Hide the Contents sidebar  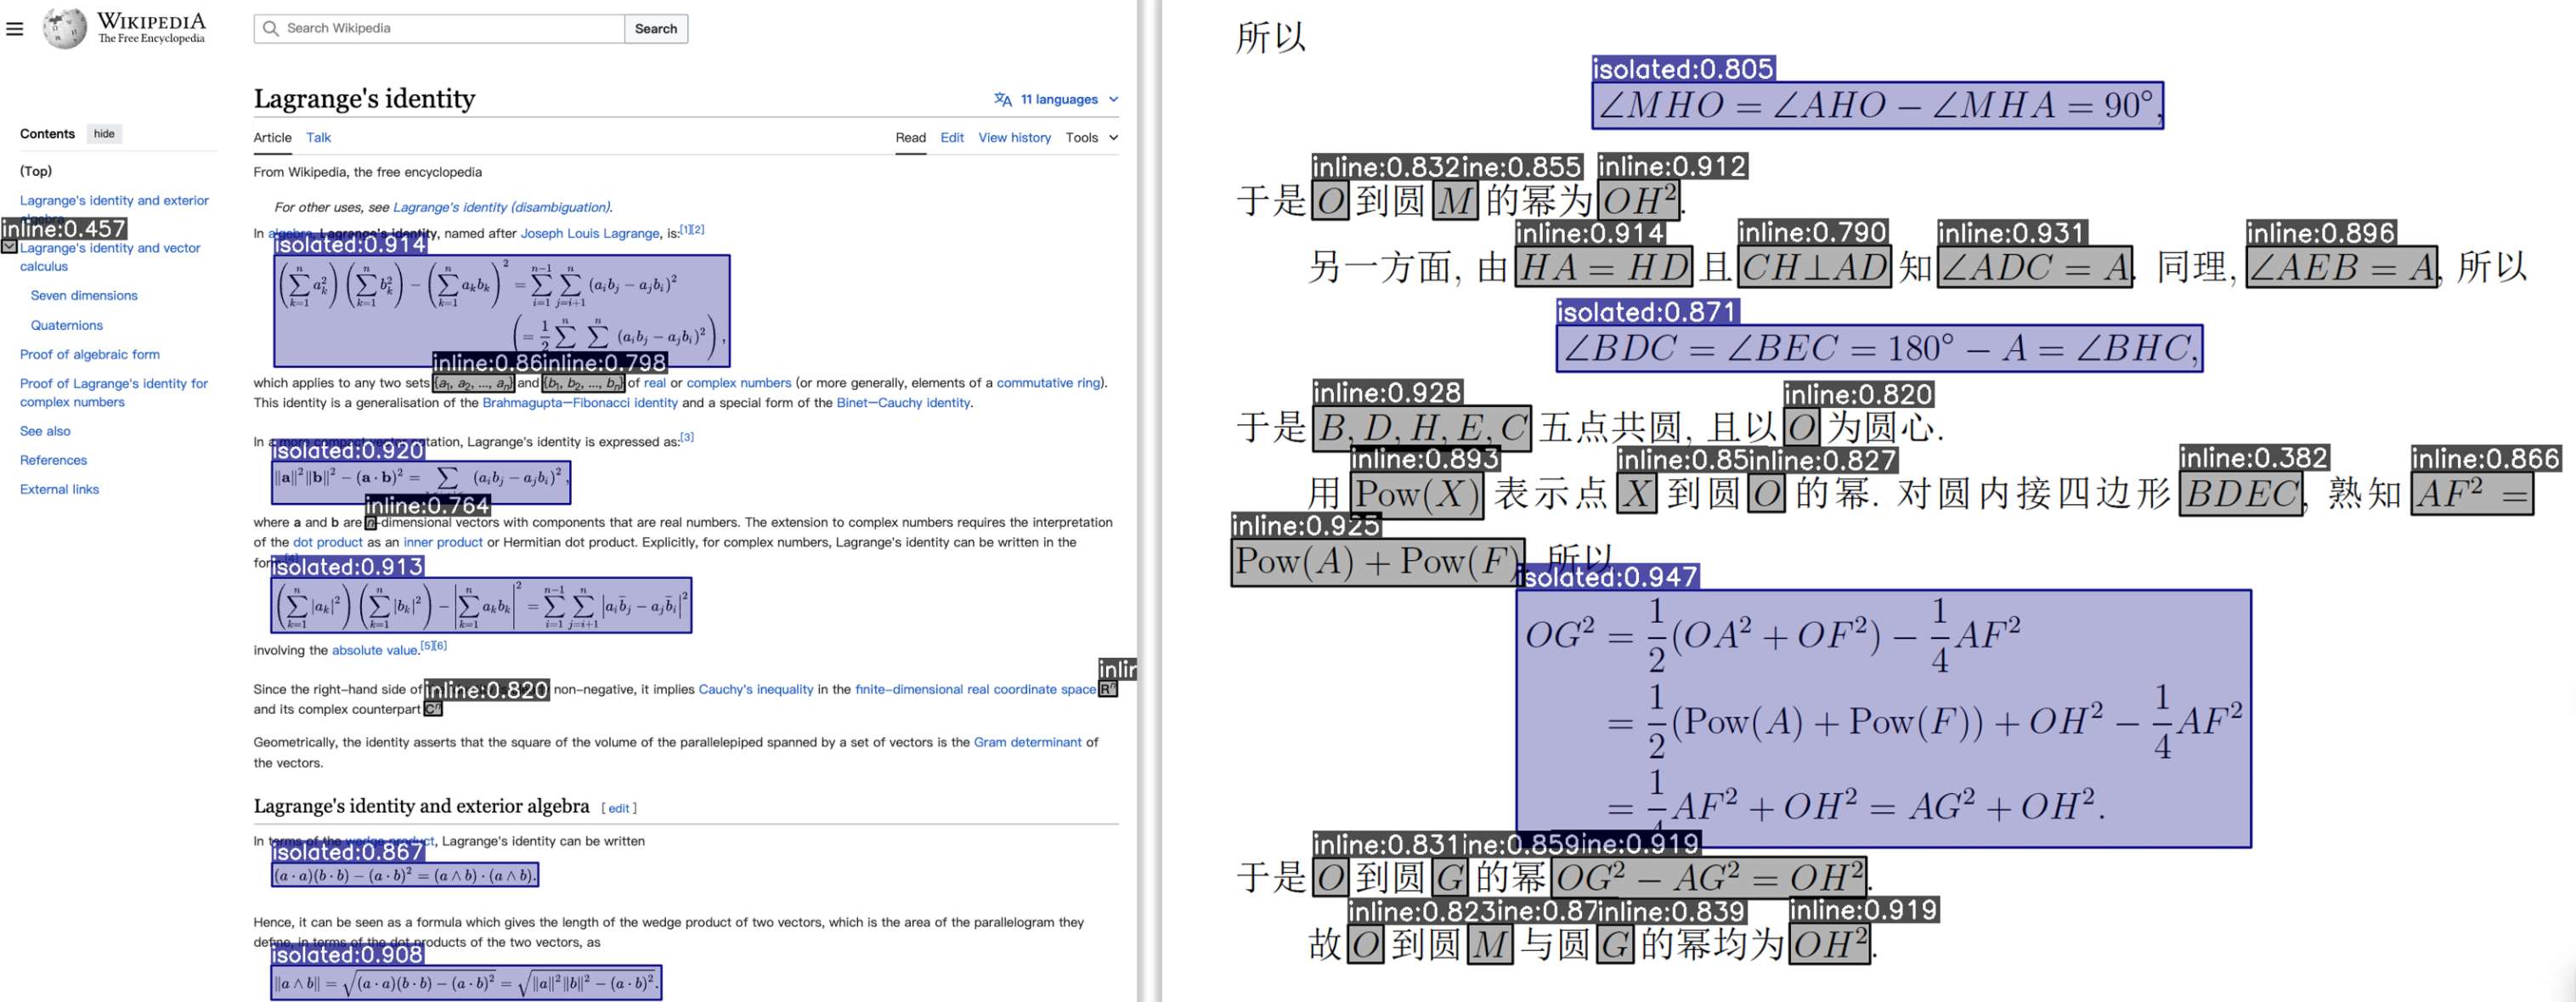(104, 134)
